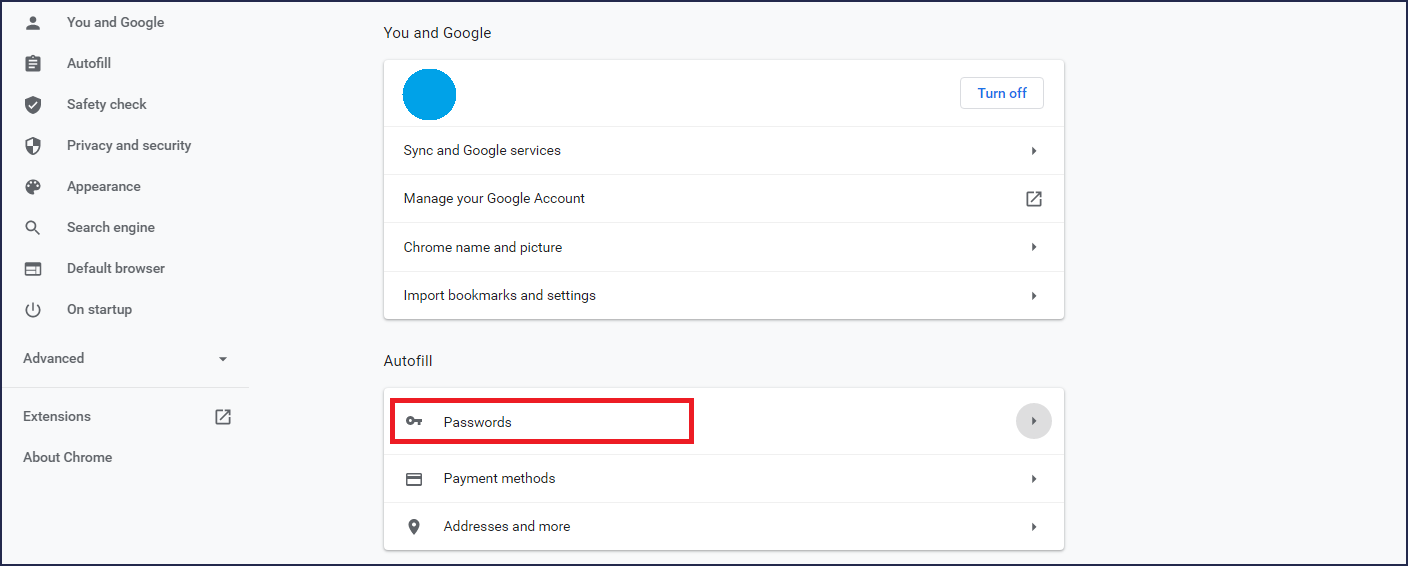This screenshot has width=1408, height=566.
Task: Click the You and Google person icon
Action: [33, 22]
